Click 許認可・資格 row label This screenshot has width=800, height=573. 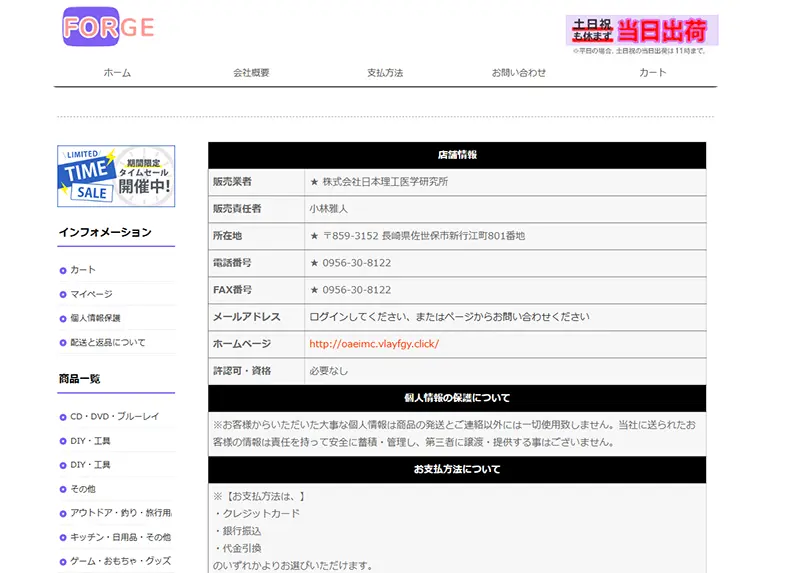[242, 371]
